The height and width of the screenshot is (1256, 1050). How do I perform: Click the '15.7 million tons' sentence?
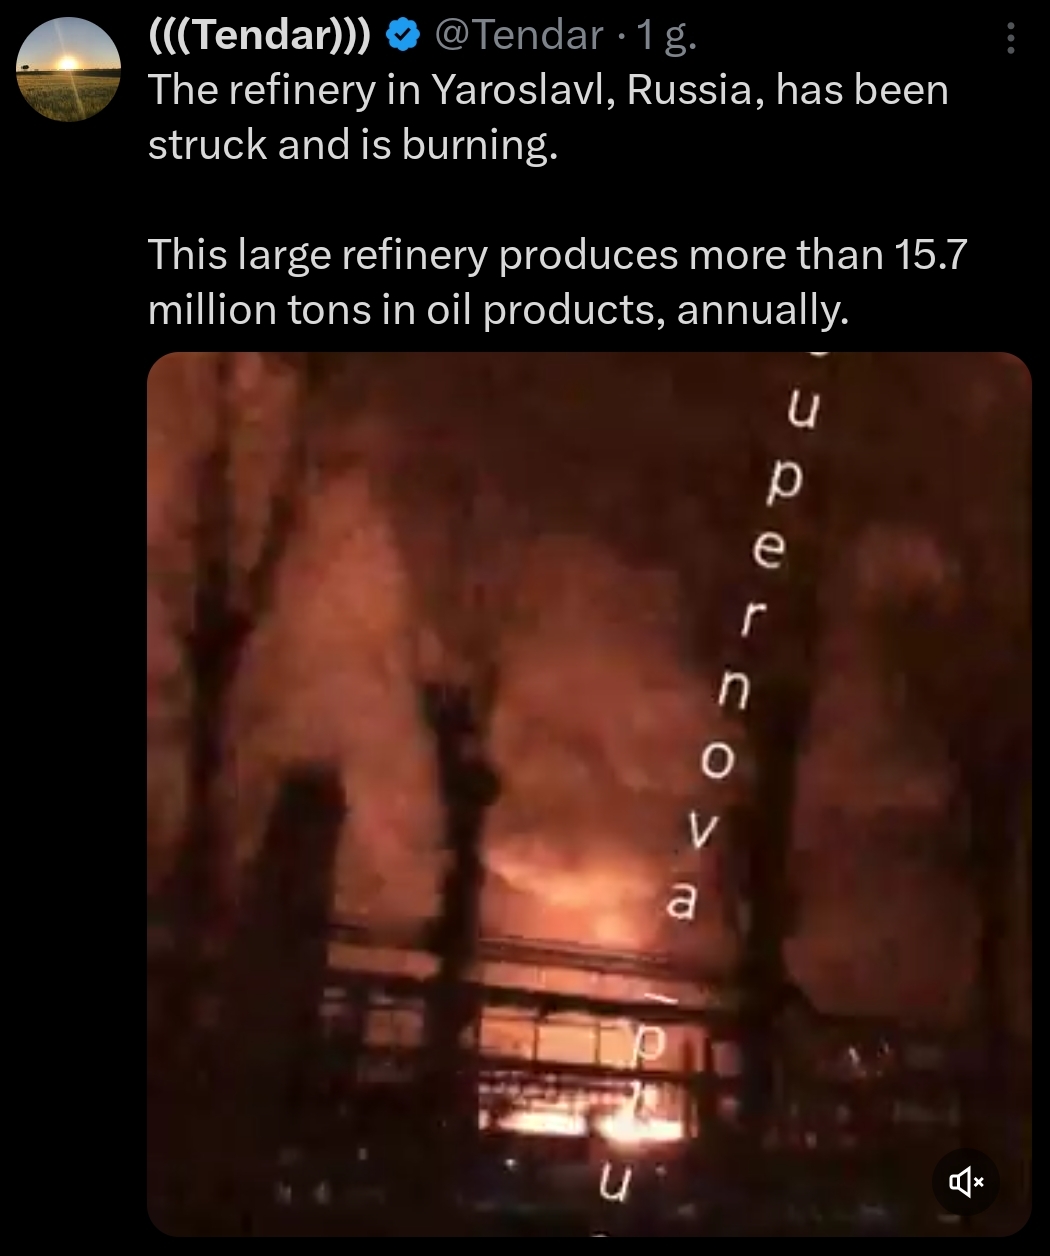[557, 282]
